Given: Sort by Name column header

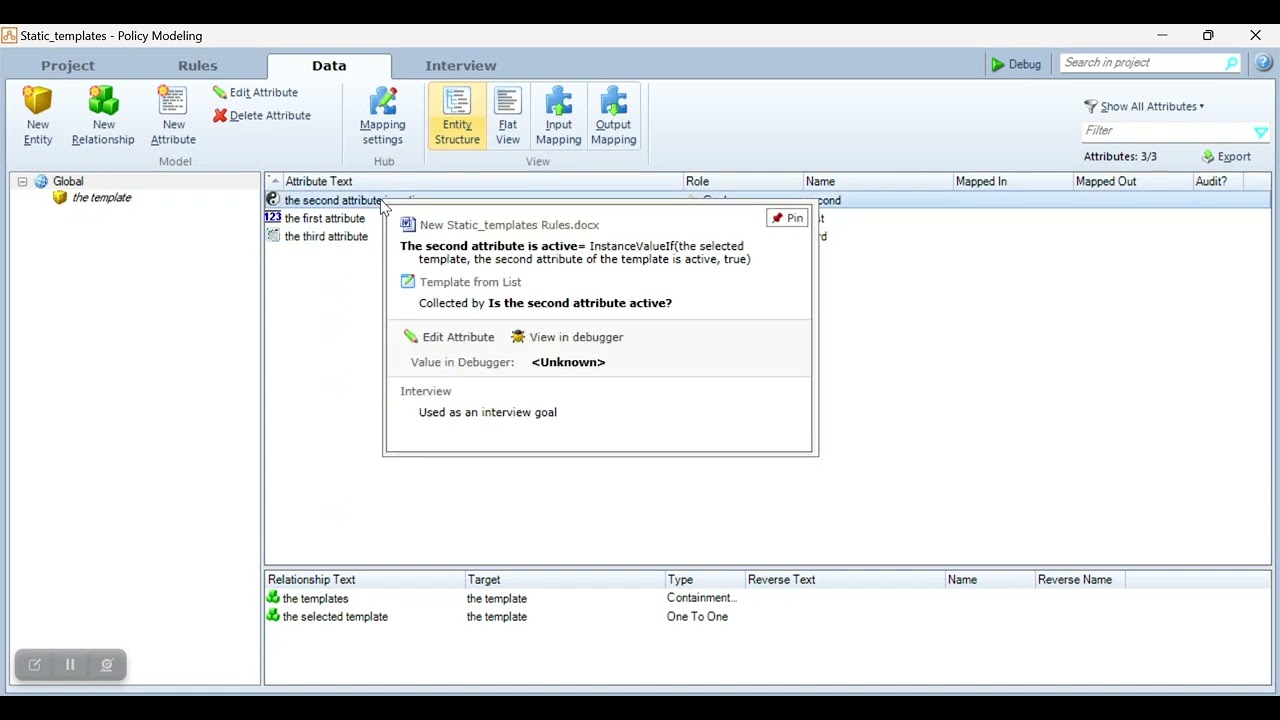Looking at the screenshot, I should 878,182.
